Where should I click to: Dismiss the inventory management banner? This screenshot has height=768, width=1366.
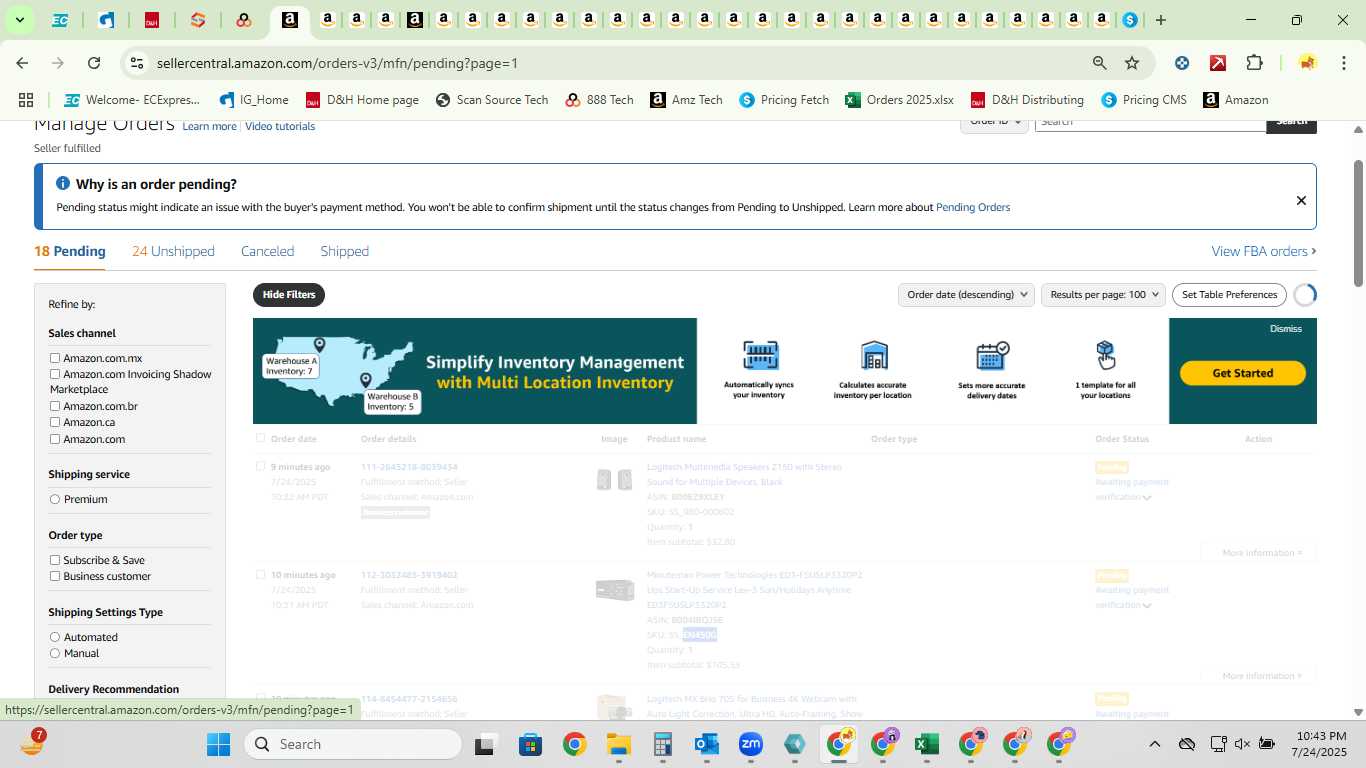[1286, 329]
